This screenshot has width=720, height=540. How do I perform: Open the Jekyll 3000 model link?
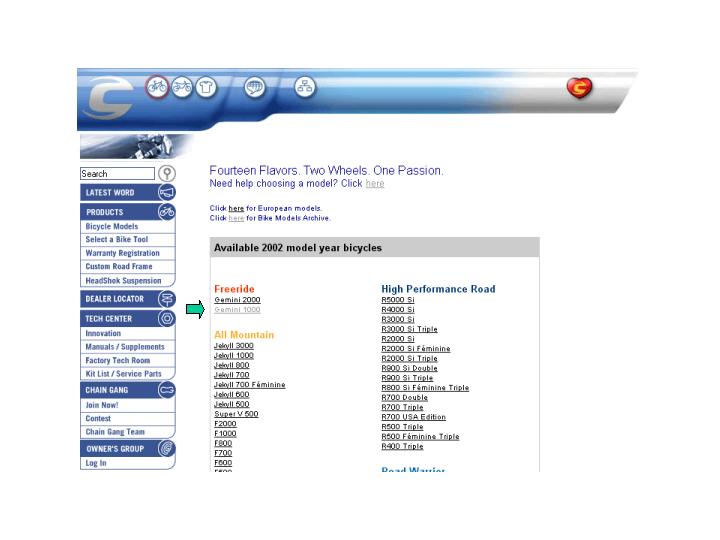234,345
